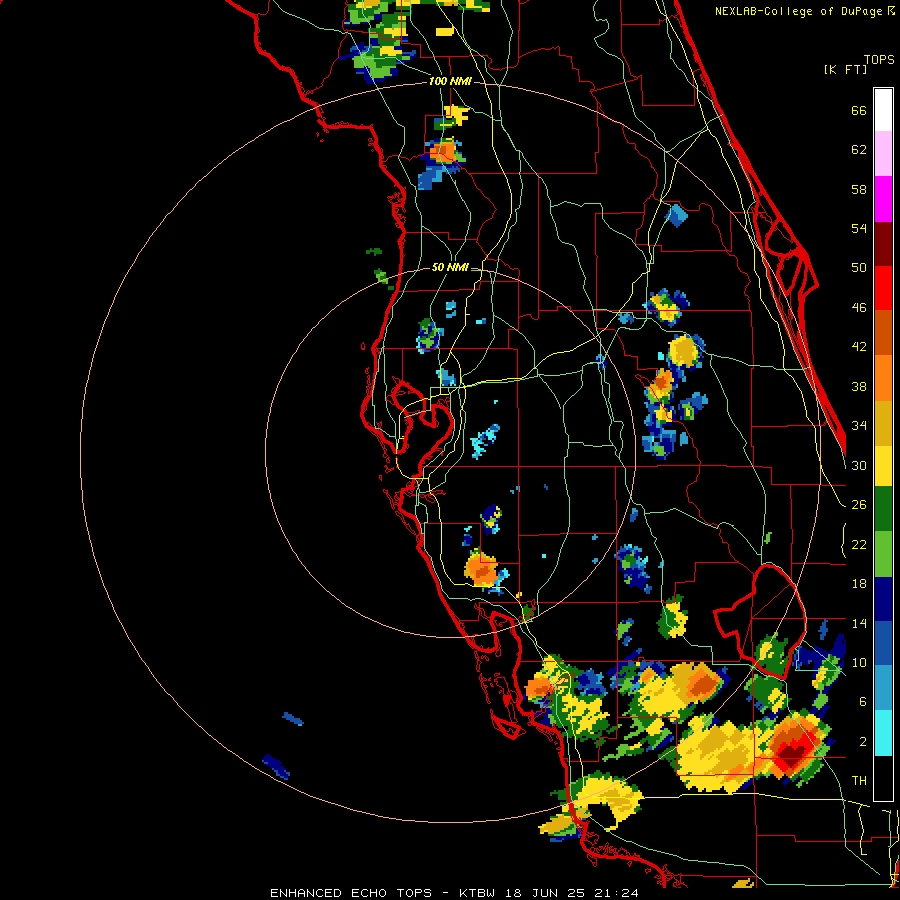
Task: Select the 22 value on the legend
Action: (859, 544)
